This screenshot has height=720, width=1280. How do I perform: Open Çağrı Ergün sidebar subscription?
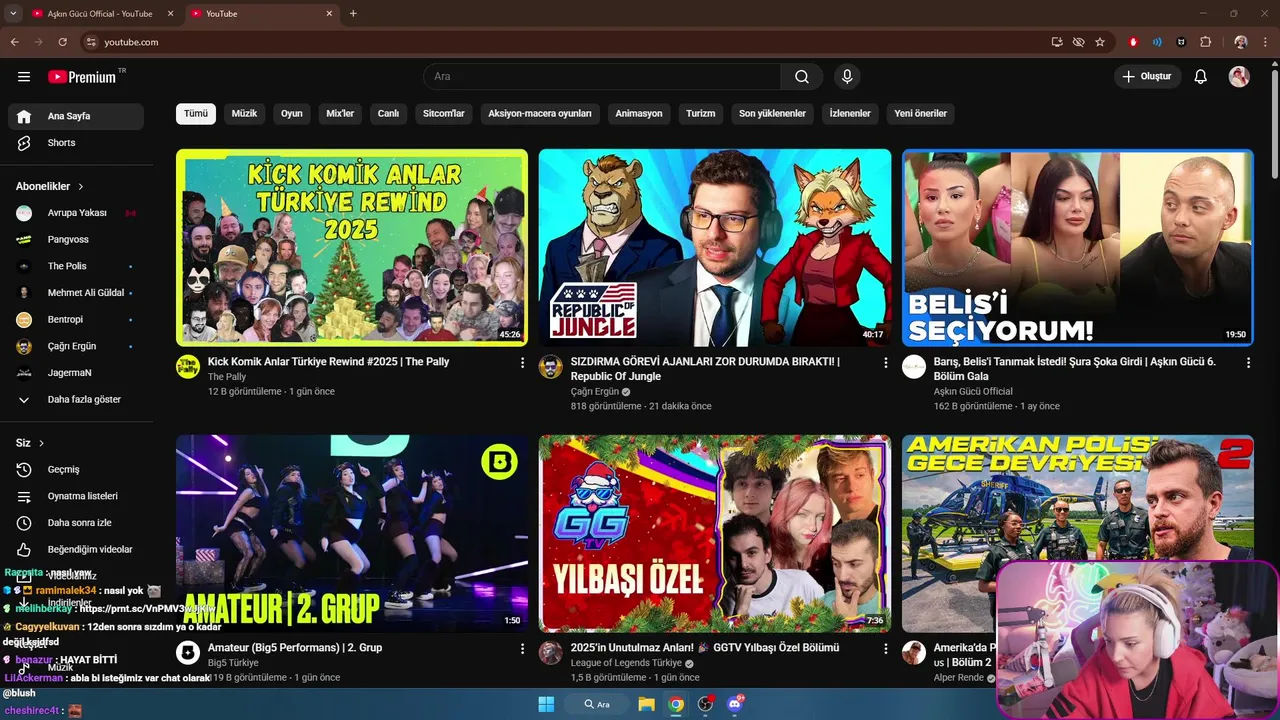(76, 346)
